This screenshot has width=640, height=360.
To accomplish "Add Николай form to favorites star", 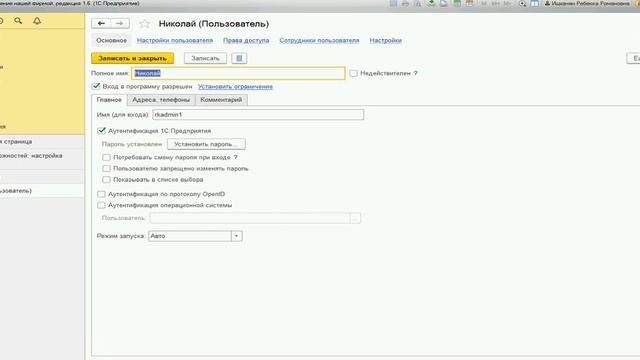I will (144, 24).
